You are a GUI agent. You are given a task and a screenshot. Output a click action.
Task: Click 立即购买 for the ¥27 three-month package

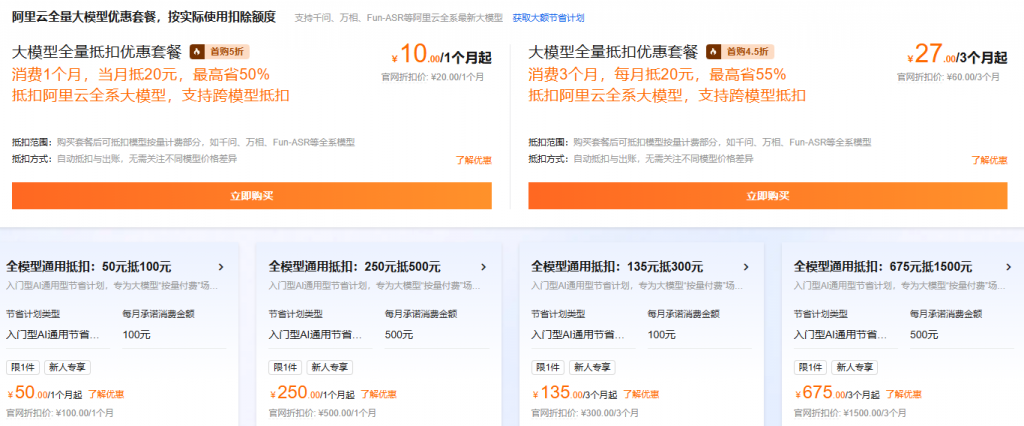pyautogui.click(x=767, y=196)
